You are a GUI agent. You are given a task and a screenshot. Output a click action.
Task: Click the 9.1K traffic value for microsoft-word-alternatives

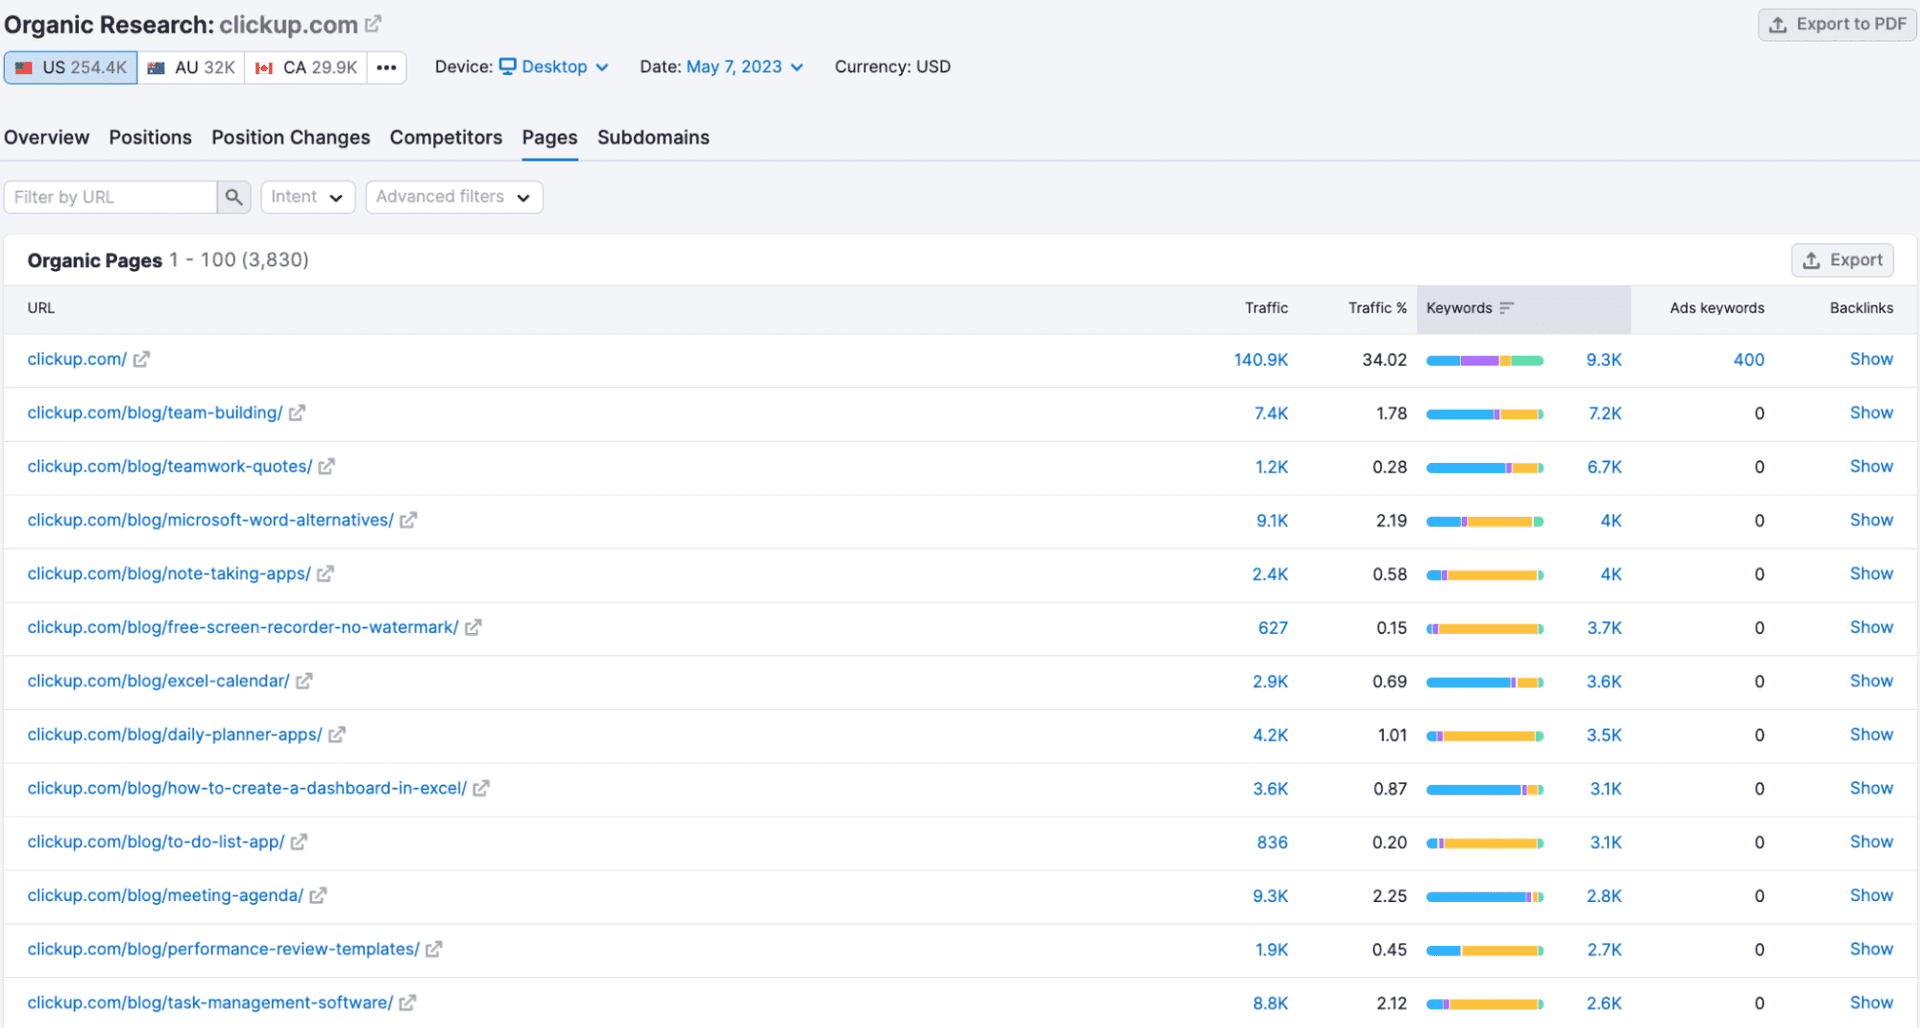click(1272, 521)
